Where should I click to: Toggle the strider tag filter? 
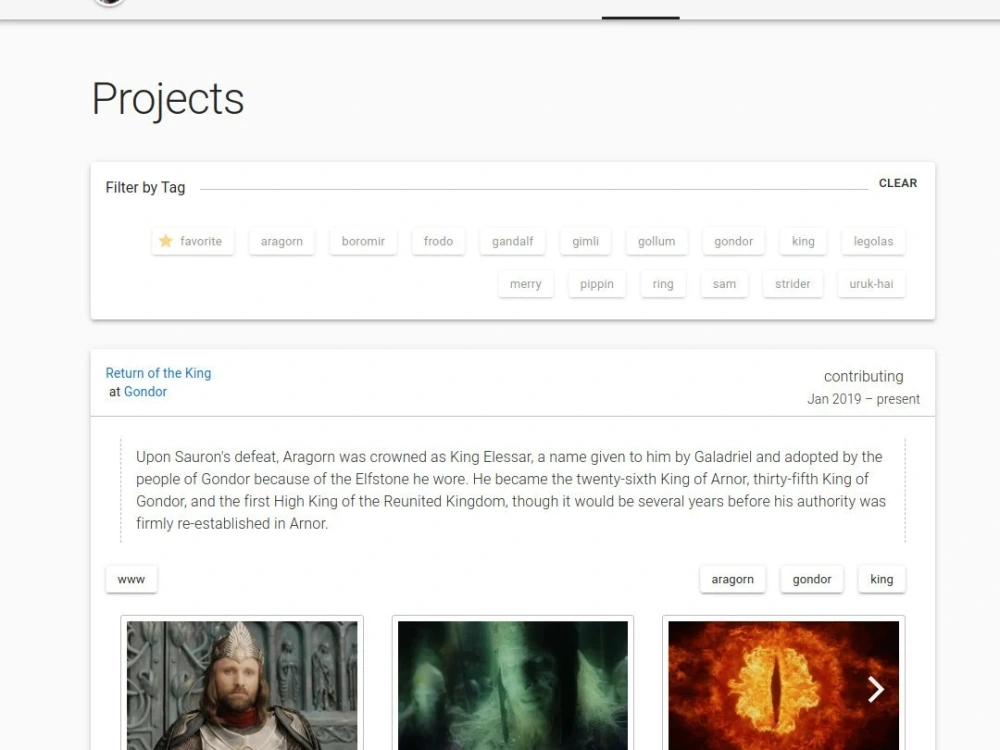tap(793, 284)
